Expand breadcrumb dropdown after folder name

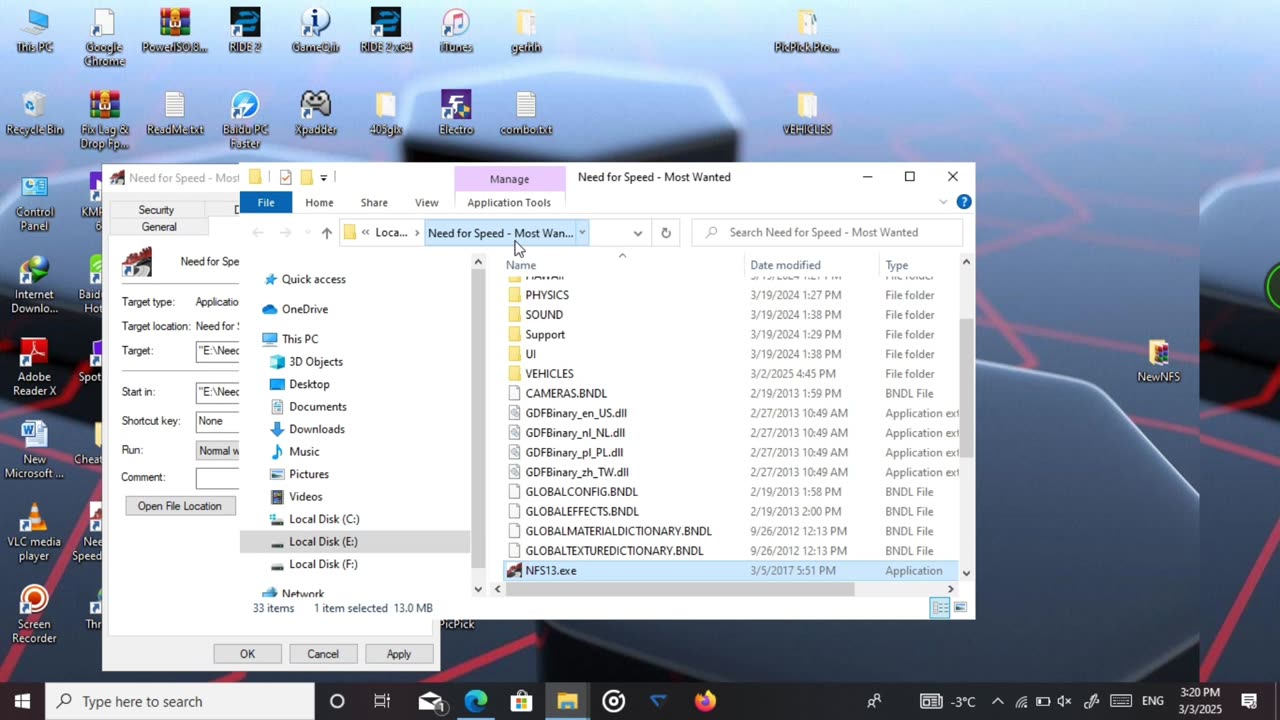coord(581,233)
